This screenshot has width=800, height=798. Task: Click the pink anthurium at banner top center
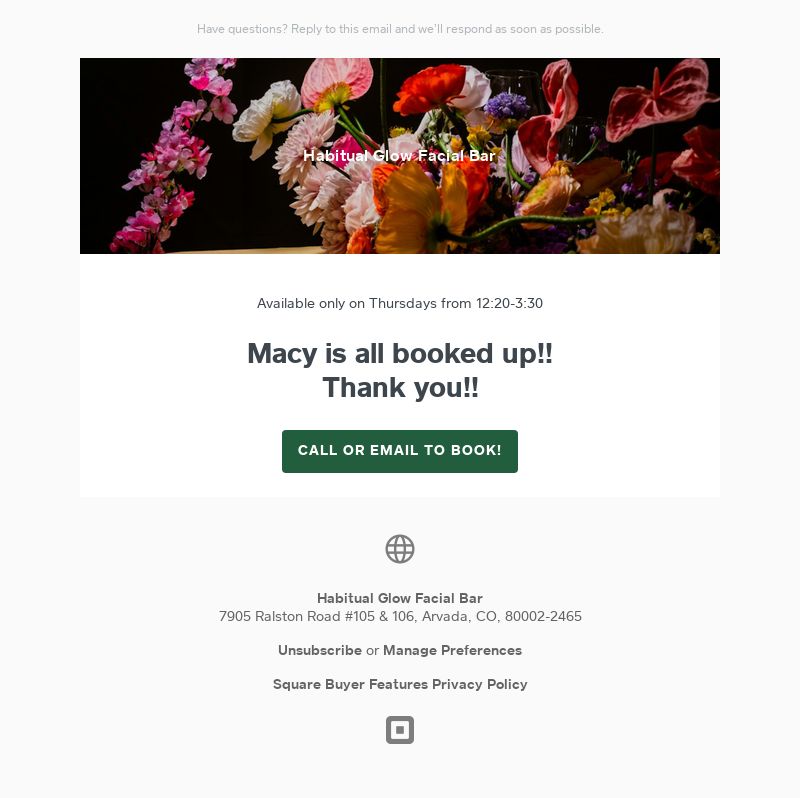click(337, 84)
